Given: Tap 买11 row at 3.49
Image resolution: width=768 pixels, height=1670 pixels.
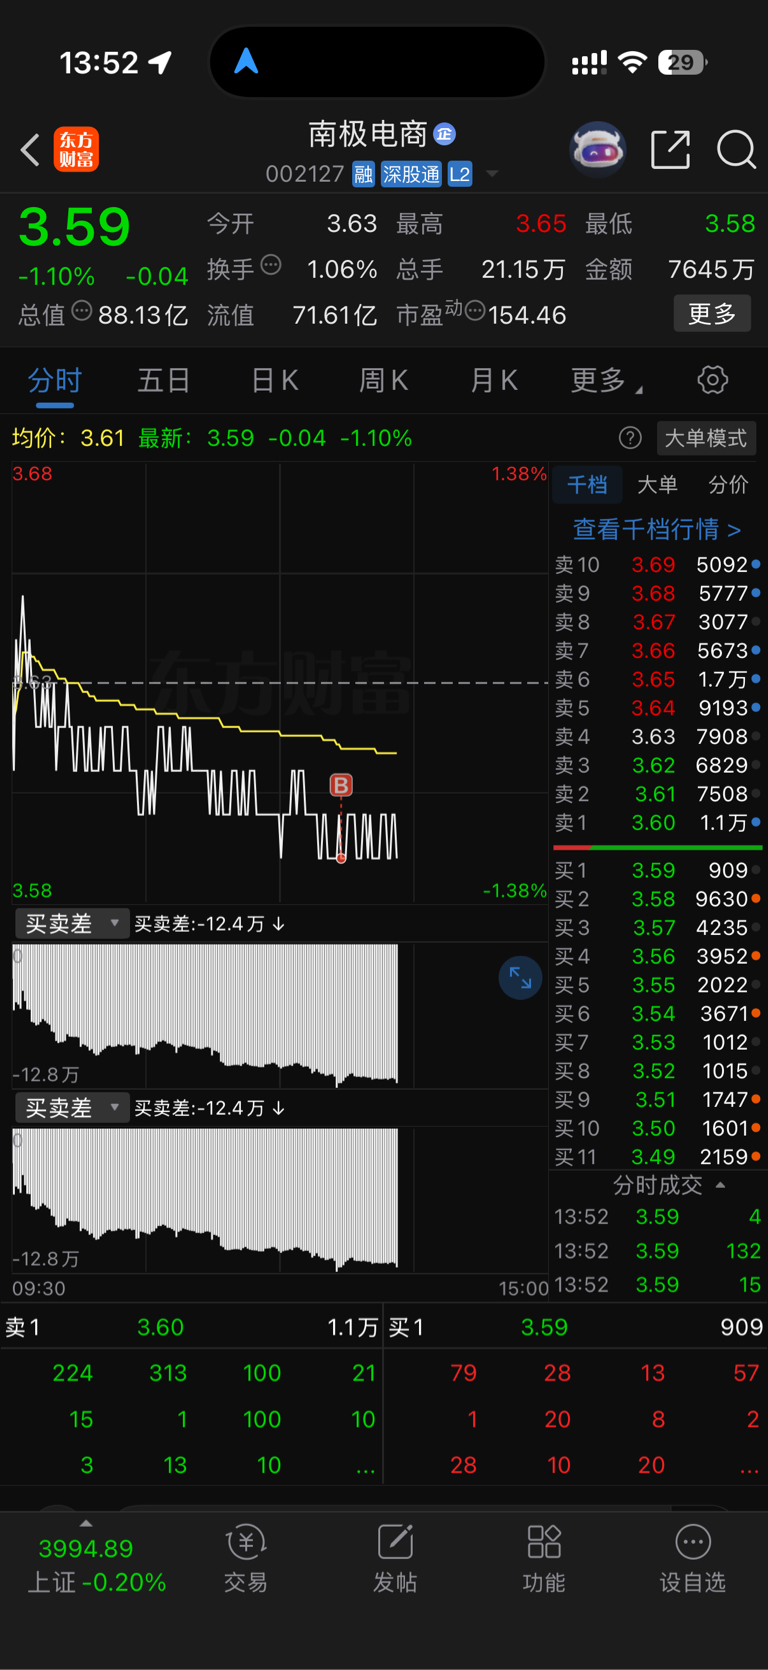Looking at the screenshot, I should click(x=658, y=1157).
